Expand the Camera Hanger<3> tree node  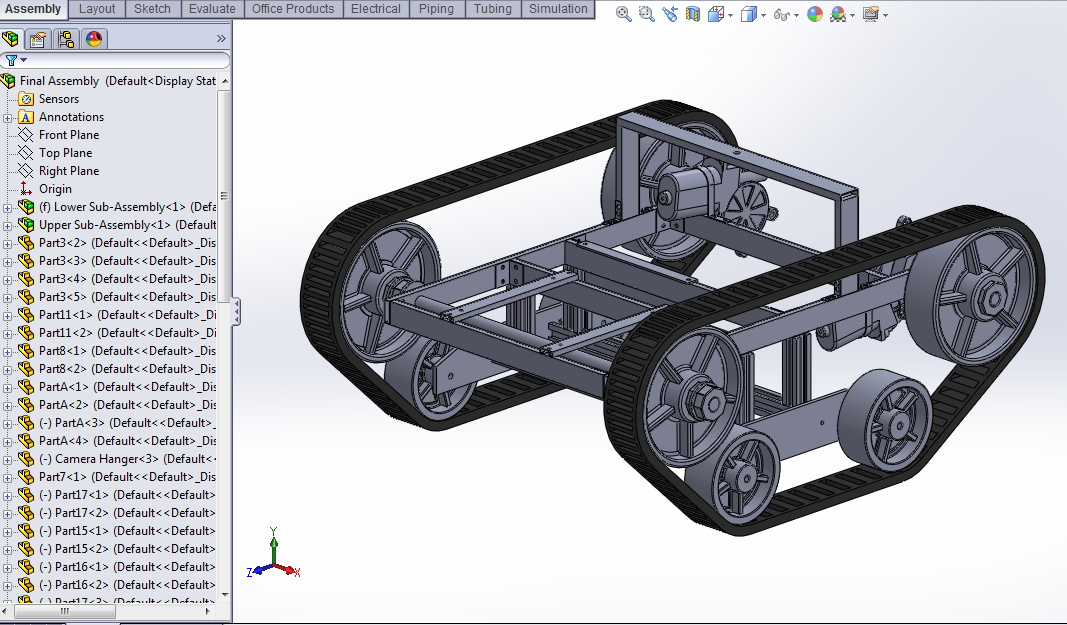point(7,460)
